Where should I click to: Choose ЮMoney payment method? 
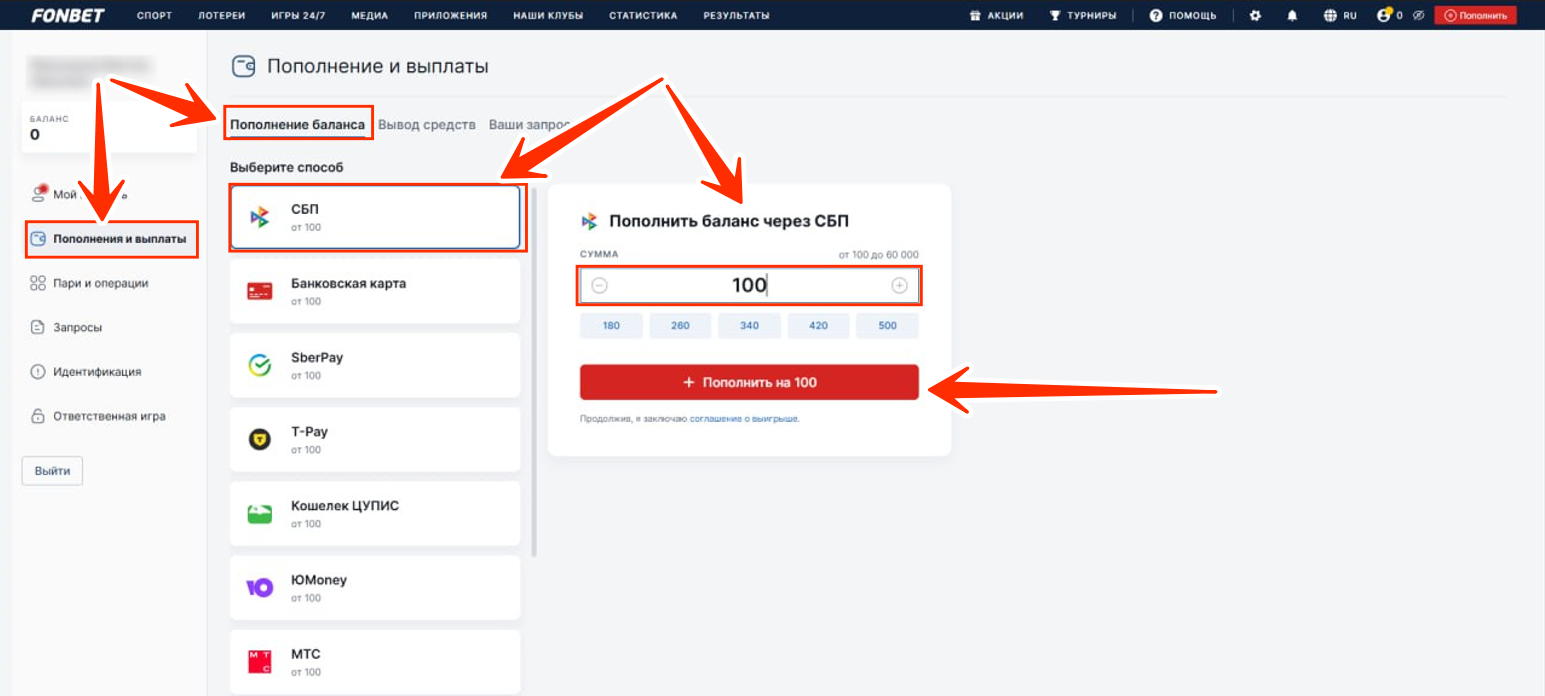pyautogui.click(x=375, y=587)
